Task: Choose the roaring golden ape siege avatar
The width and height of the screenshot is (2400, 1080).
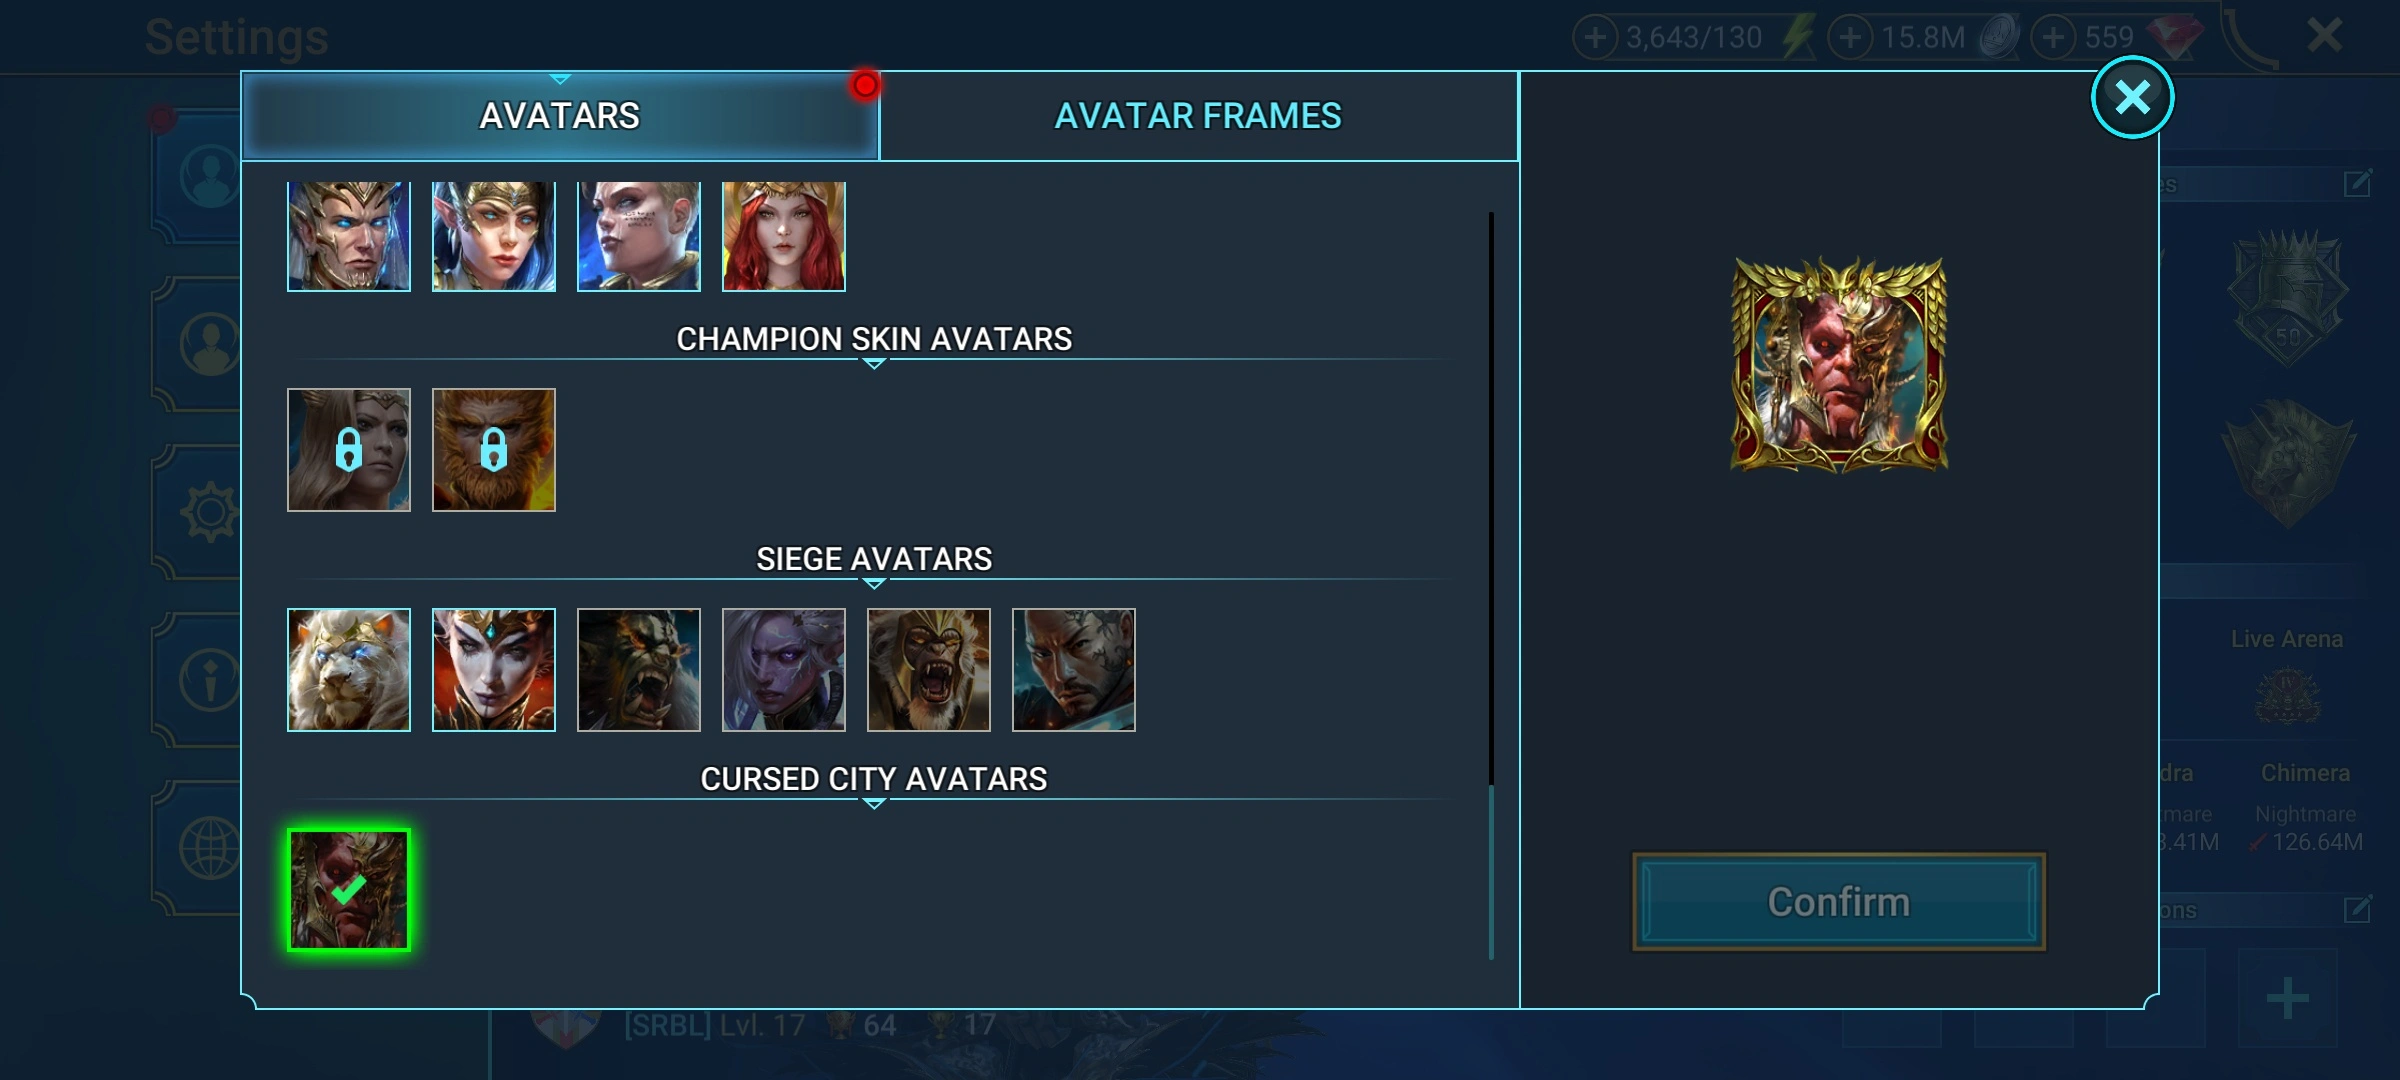Action: tap(928, 670)
